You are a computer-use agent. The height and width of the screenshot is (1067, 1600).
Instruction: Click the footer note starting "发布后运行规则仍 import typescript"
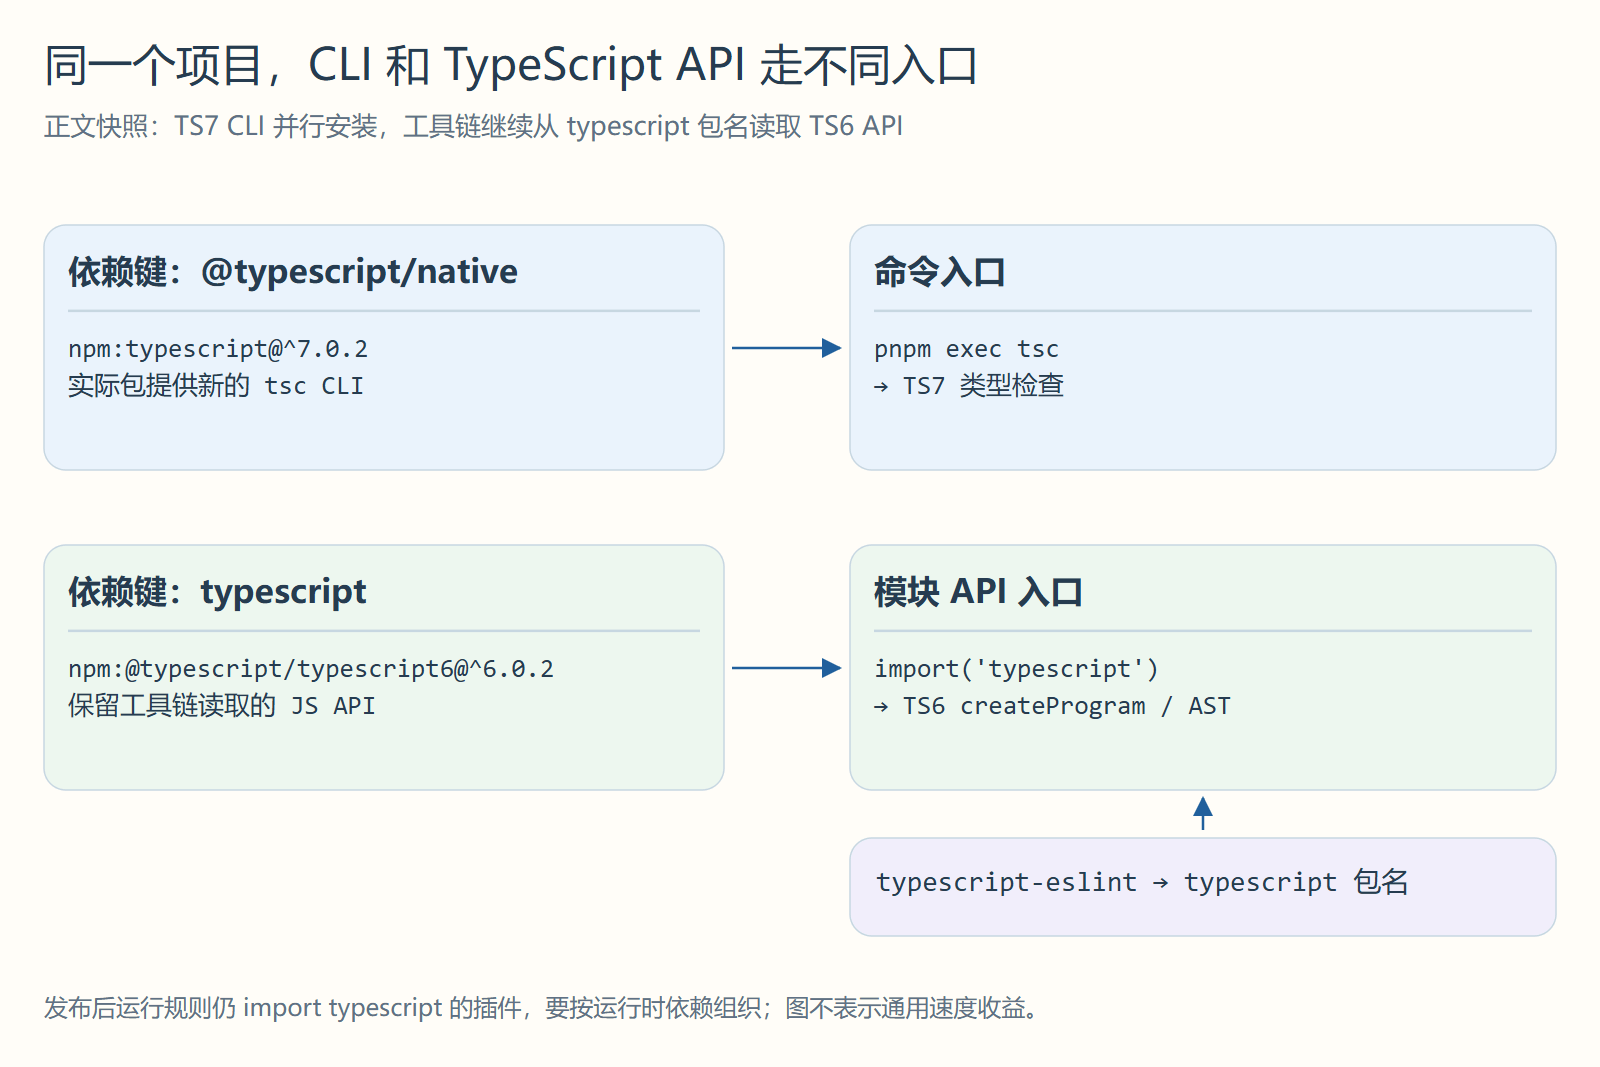coord(543,1008)
